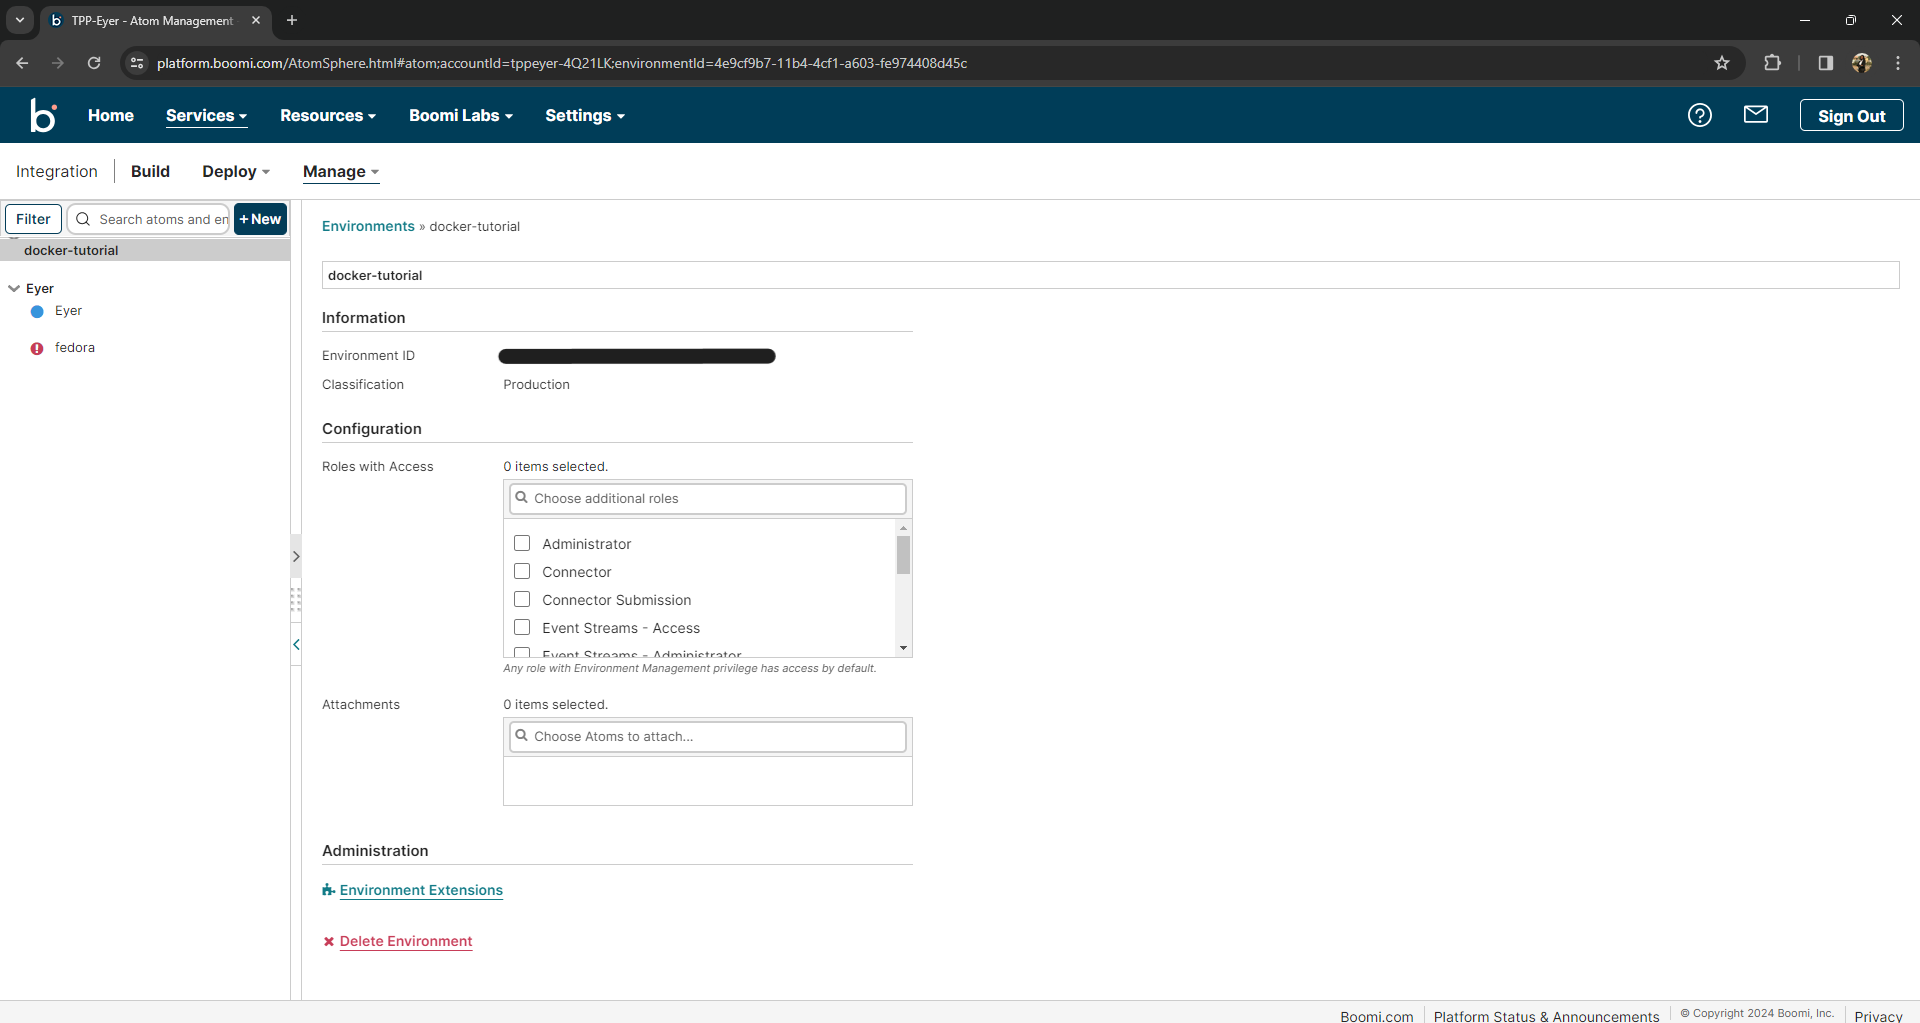1920x1023 pixels.
Task: Reload the page
Action: (x=94, y=63)
